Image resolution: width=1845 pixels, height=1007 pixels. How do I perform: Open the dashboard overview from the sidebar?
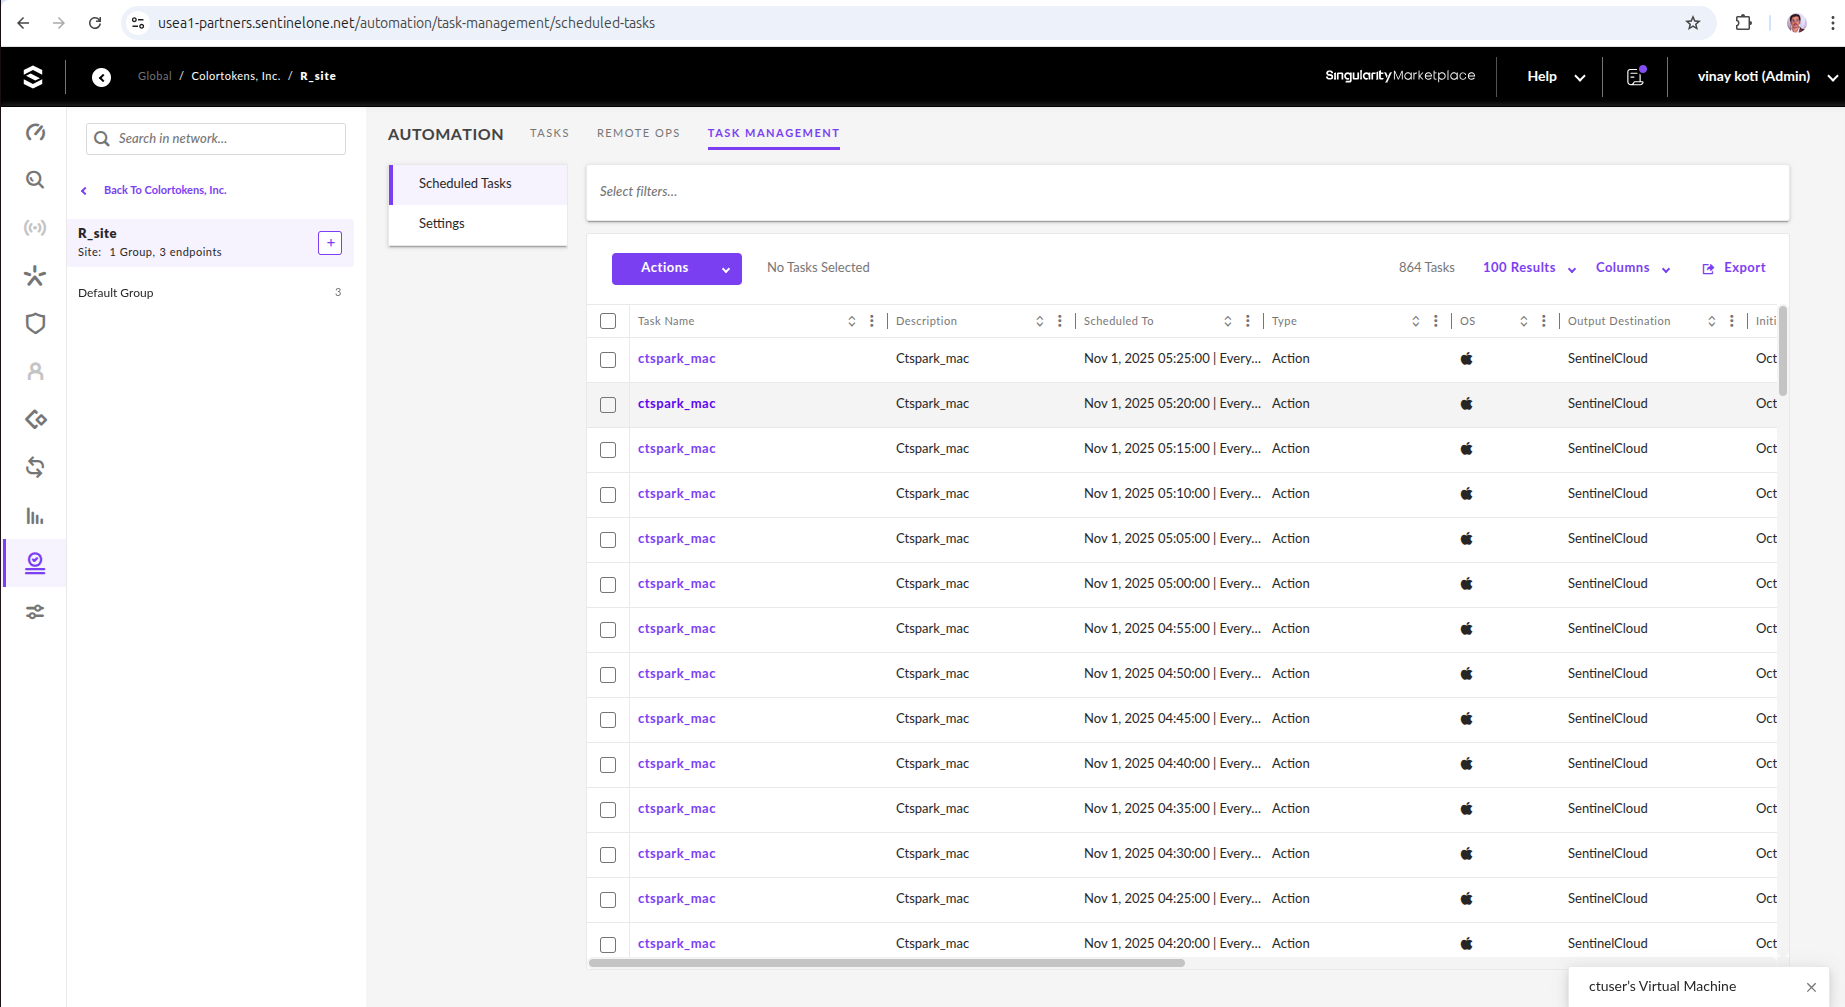[x=35, y=131]
